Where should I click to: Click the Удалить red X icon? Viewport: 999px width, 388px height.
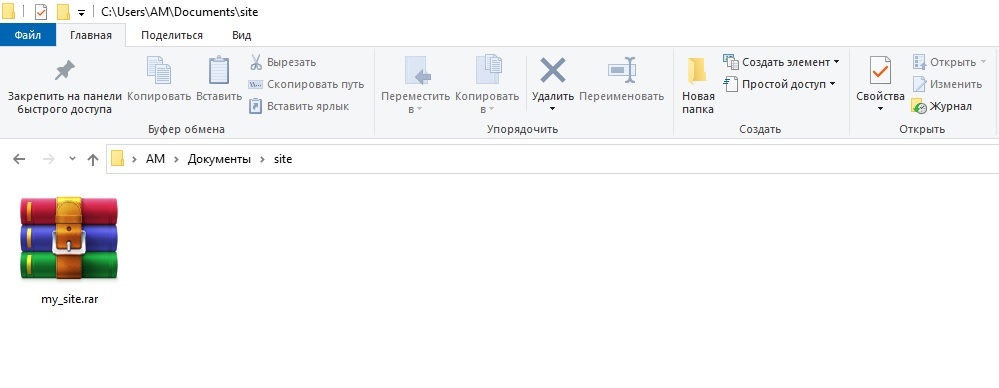552,70
